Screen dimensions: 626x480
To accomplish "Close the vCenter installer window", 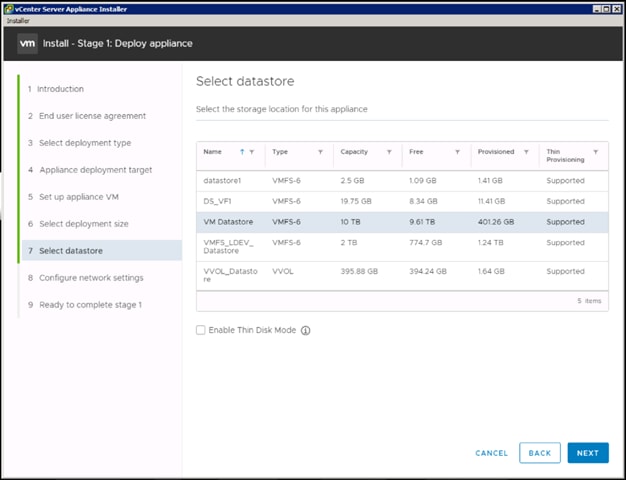I will 616,9.
